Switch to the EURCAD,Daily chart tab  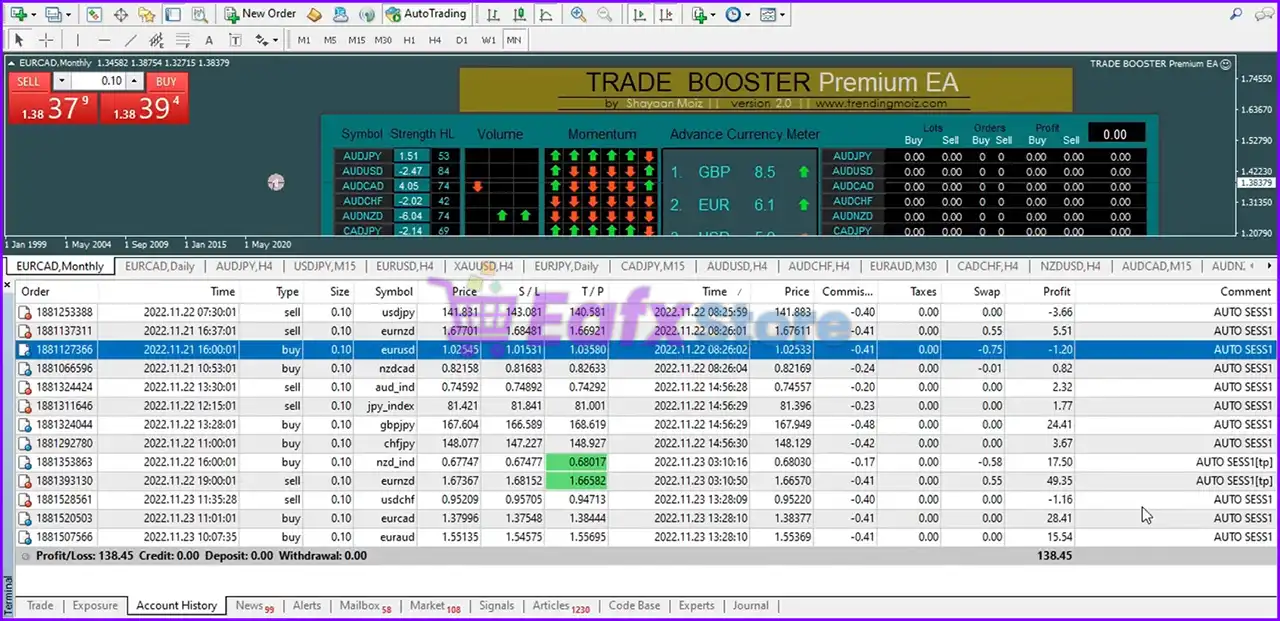[x=161, y=266]
